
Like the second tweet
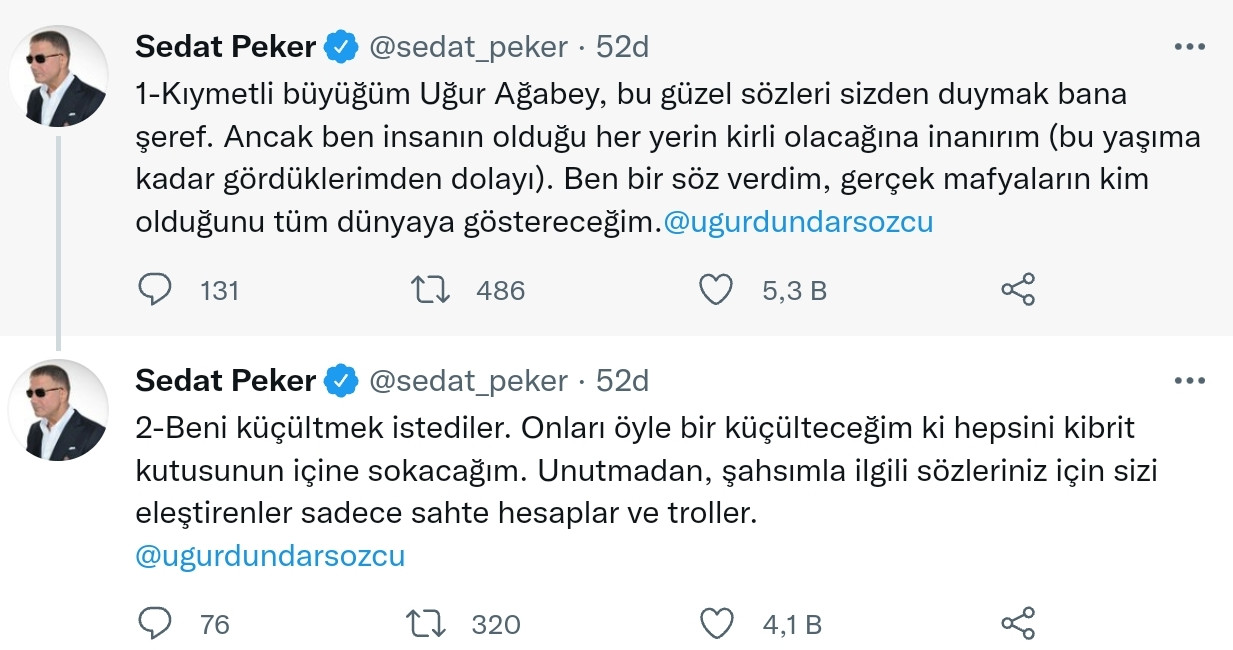tap(715, 624)
